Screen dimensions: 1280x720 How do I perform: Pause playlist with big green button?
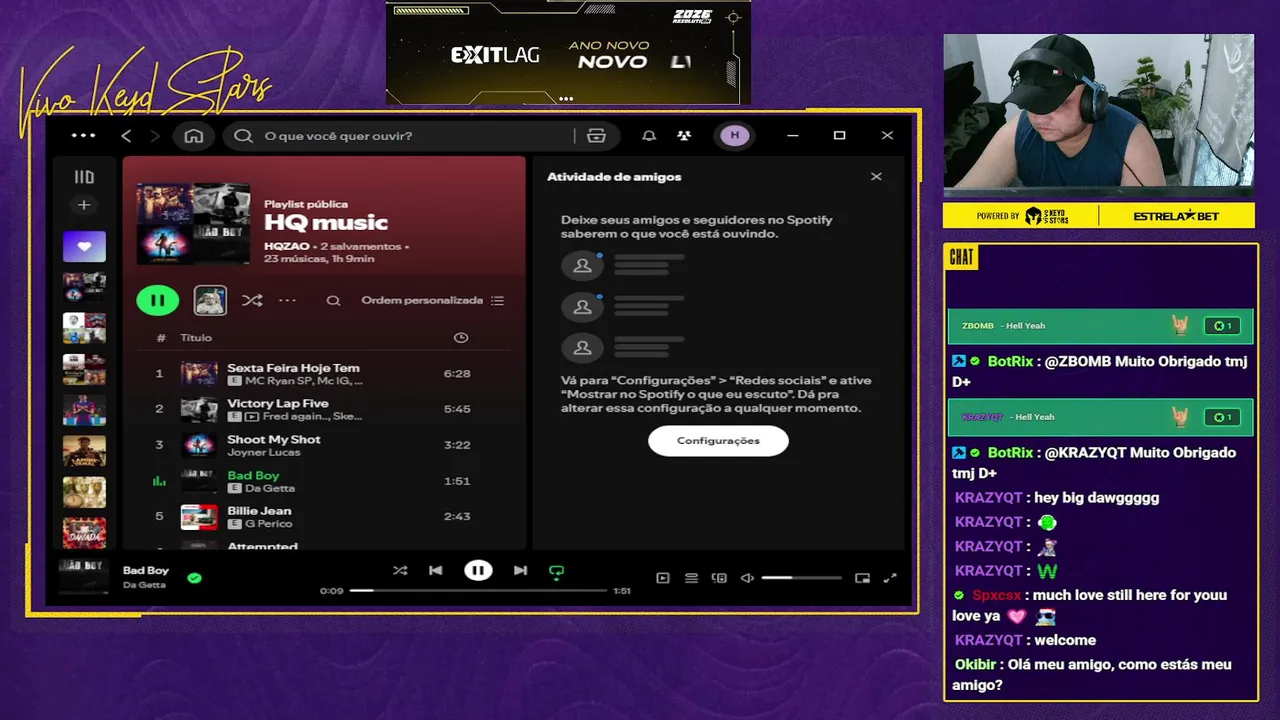point(157,300)
